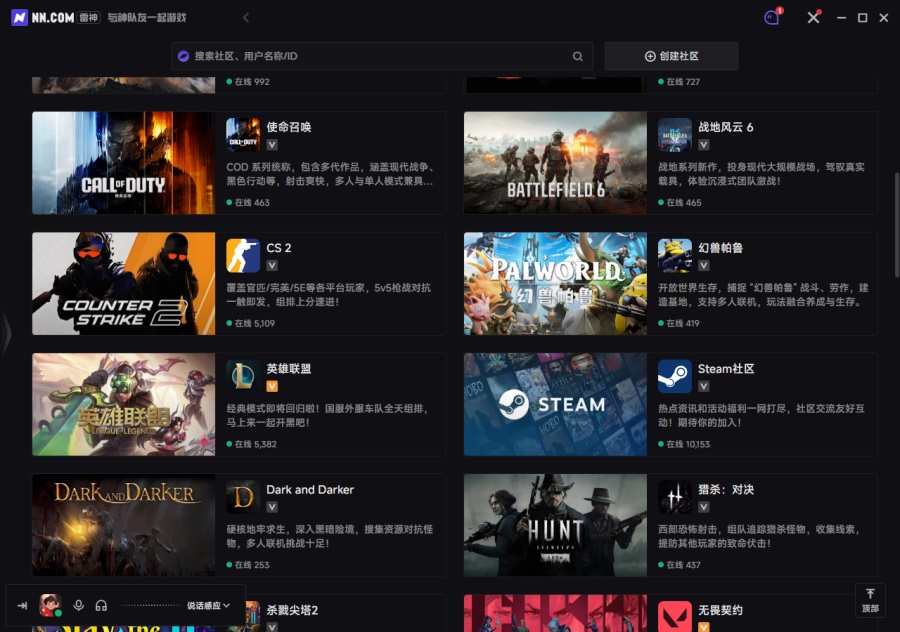Click the 猎杀：对决 title
The image size is (900, 632).
coord(726,490)
